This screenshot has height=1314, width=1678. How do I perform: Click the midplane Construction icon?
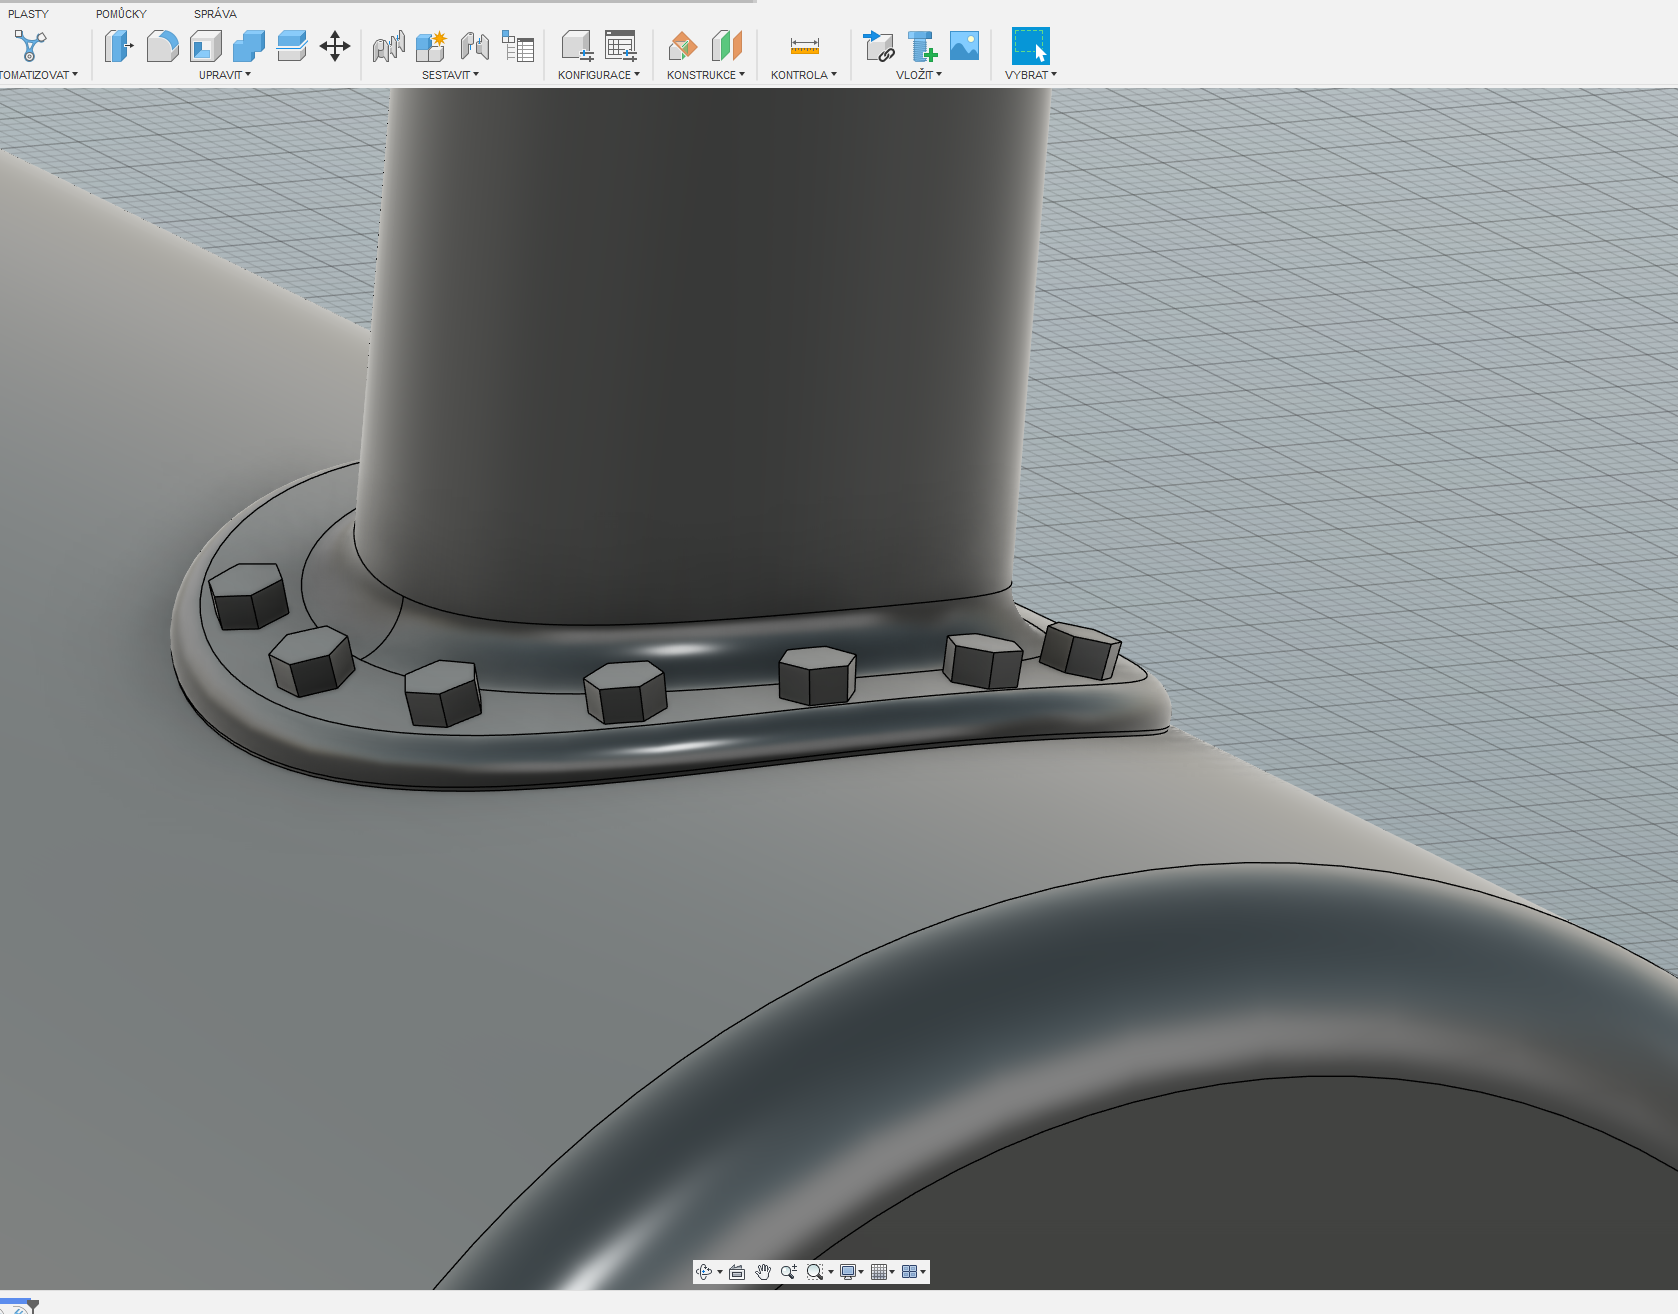point(727,46)
